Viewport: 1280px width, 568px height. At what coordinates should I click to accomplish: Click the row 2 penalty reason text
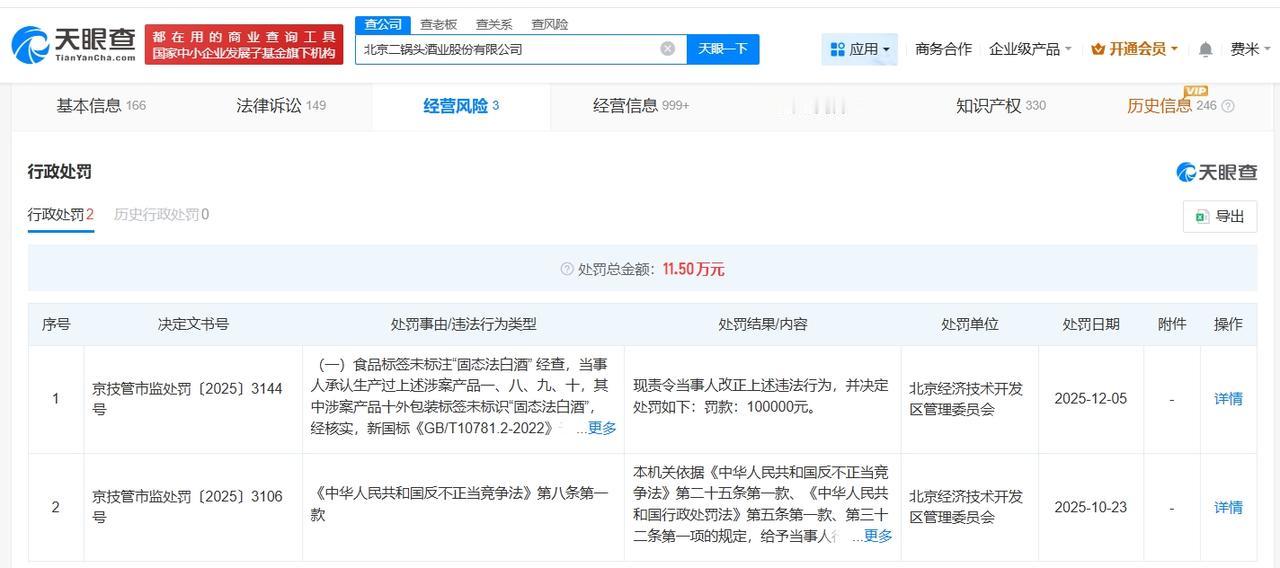pos(461,504)
